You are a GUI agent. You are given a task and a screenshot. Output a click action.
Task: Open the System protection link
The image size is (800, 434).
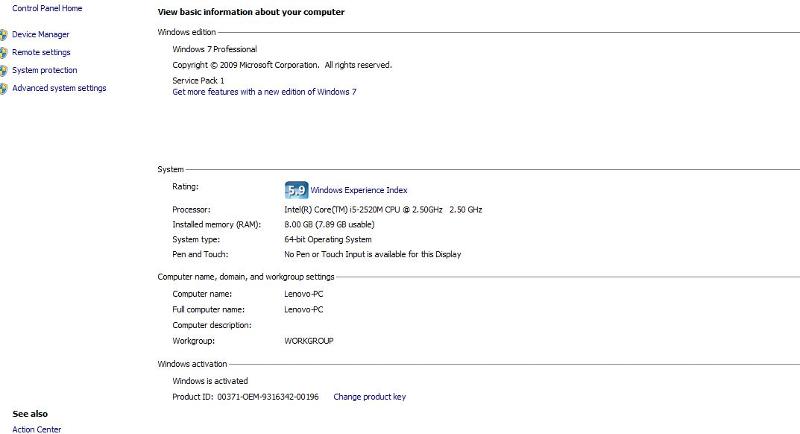[45, 70]
